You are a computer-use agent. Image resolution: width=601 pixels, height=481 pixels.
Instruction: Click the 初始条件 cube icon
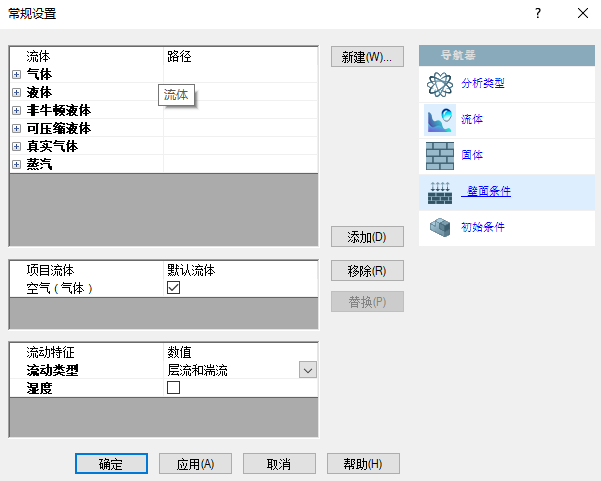[x=440, y=228]
